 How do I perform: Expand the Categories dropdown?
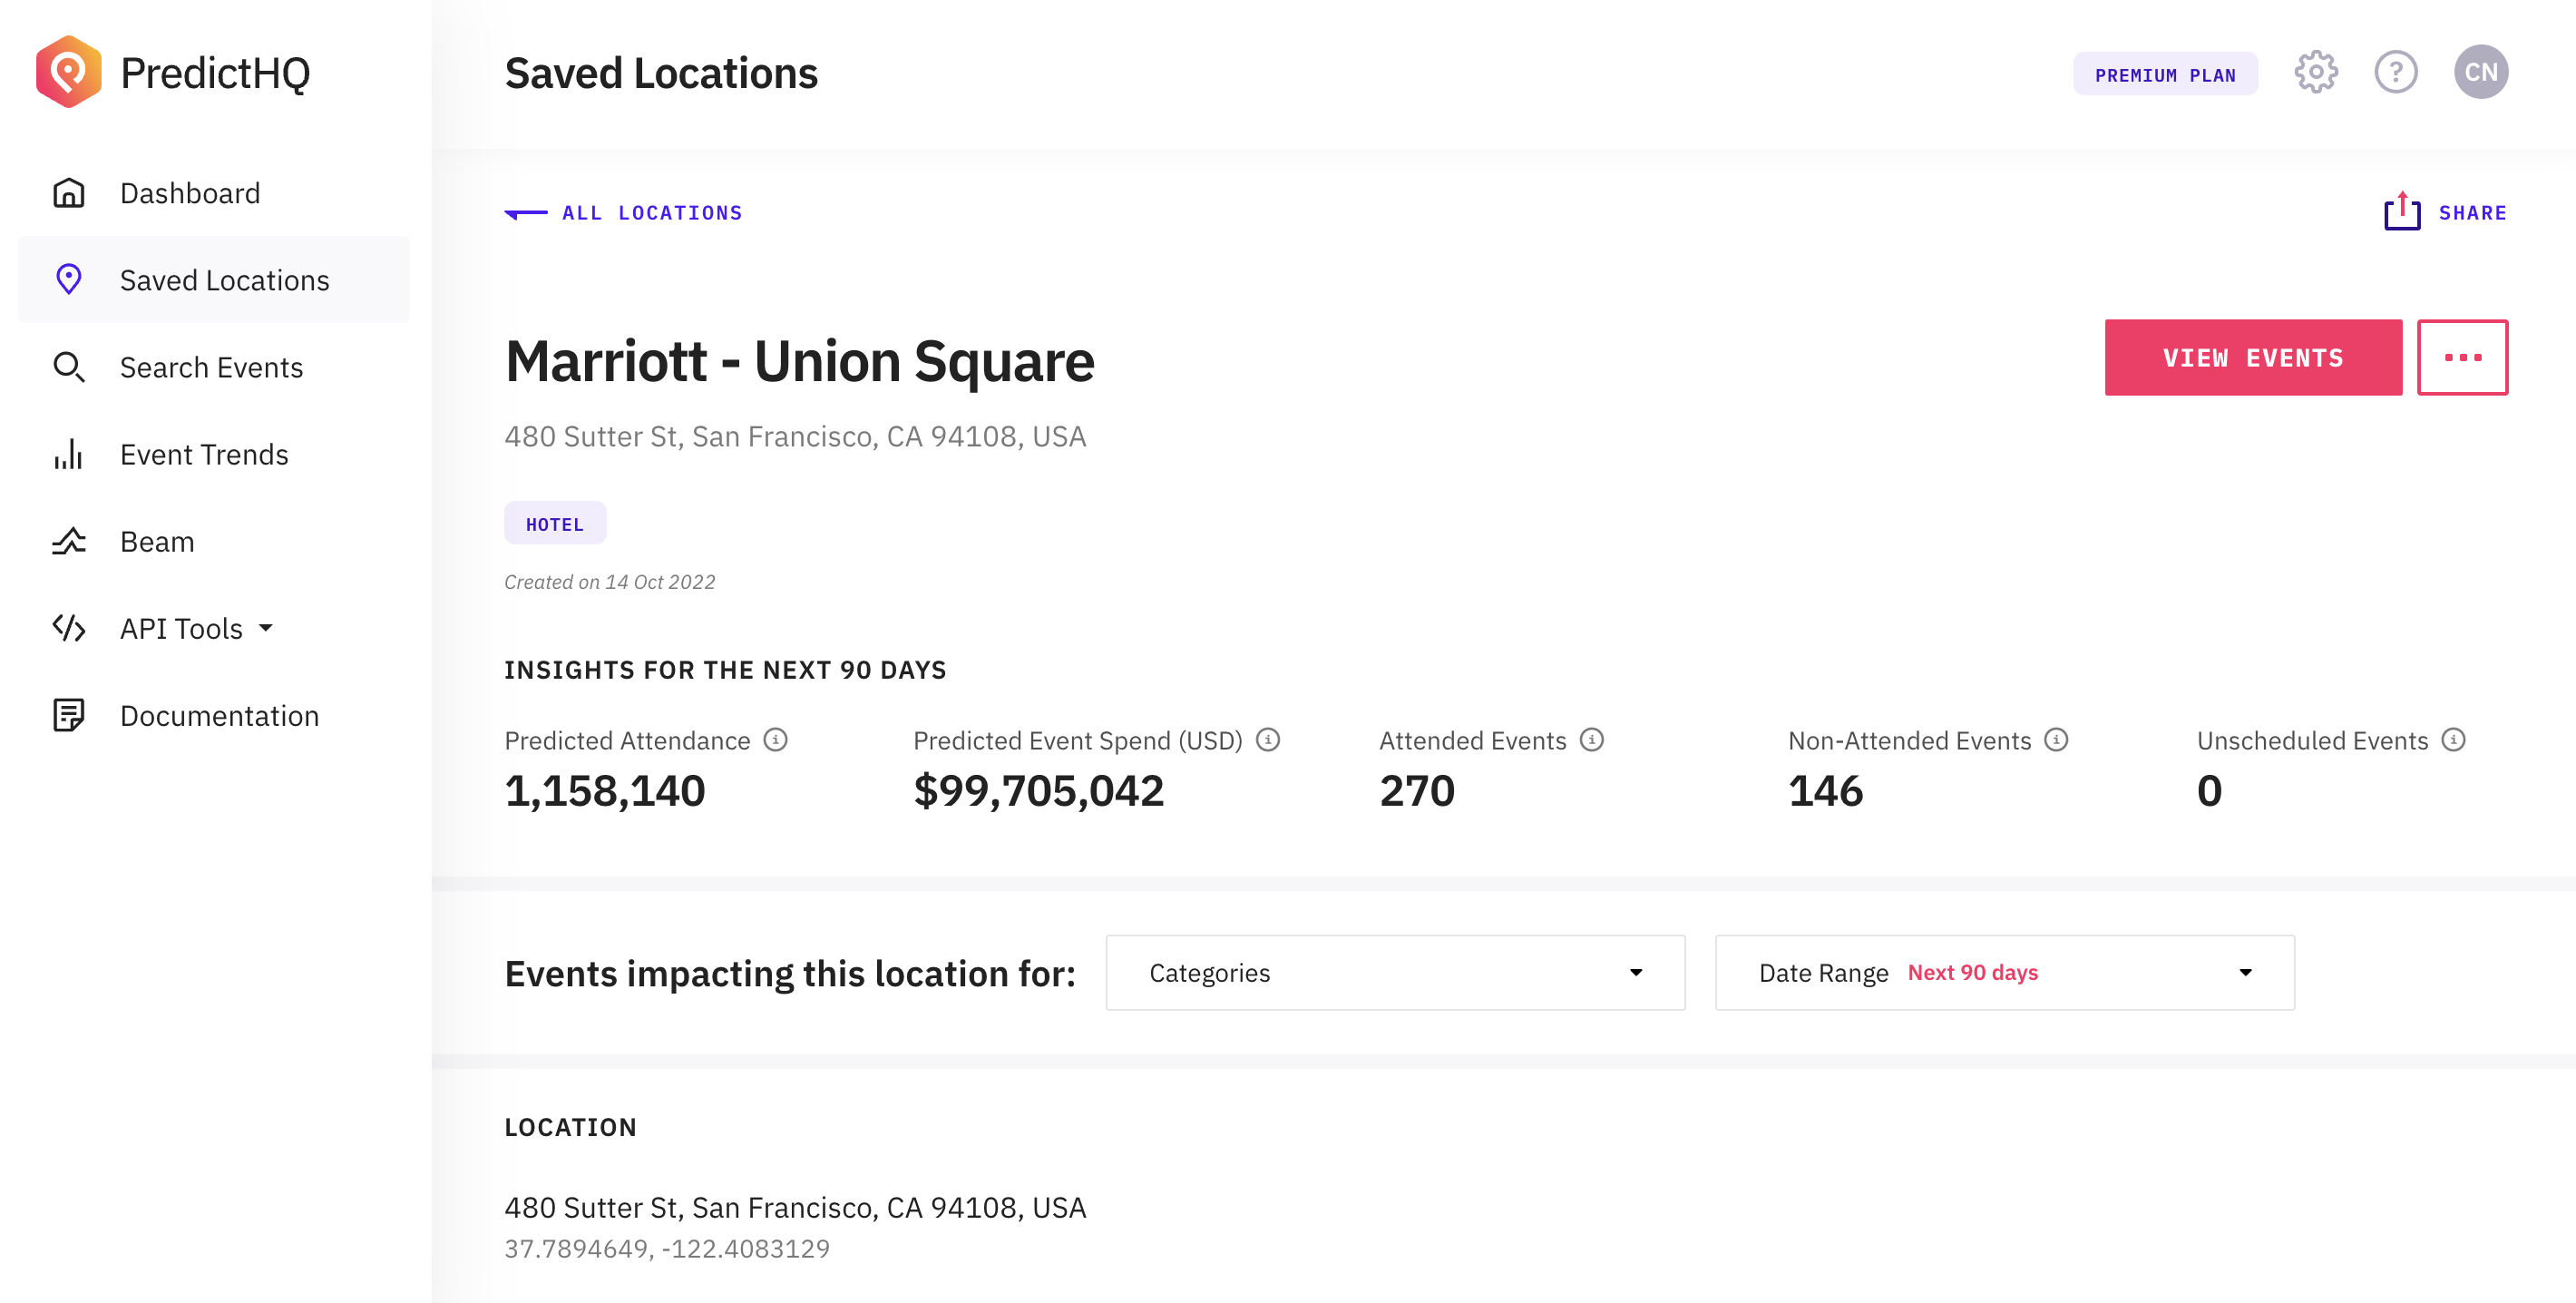click(x=1395, y=972)
